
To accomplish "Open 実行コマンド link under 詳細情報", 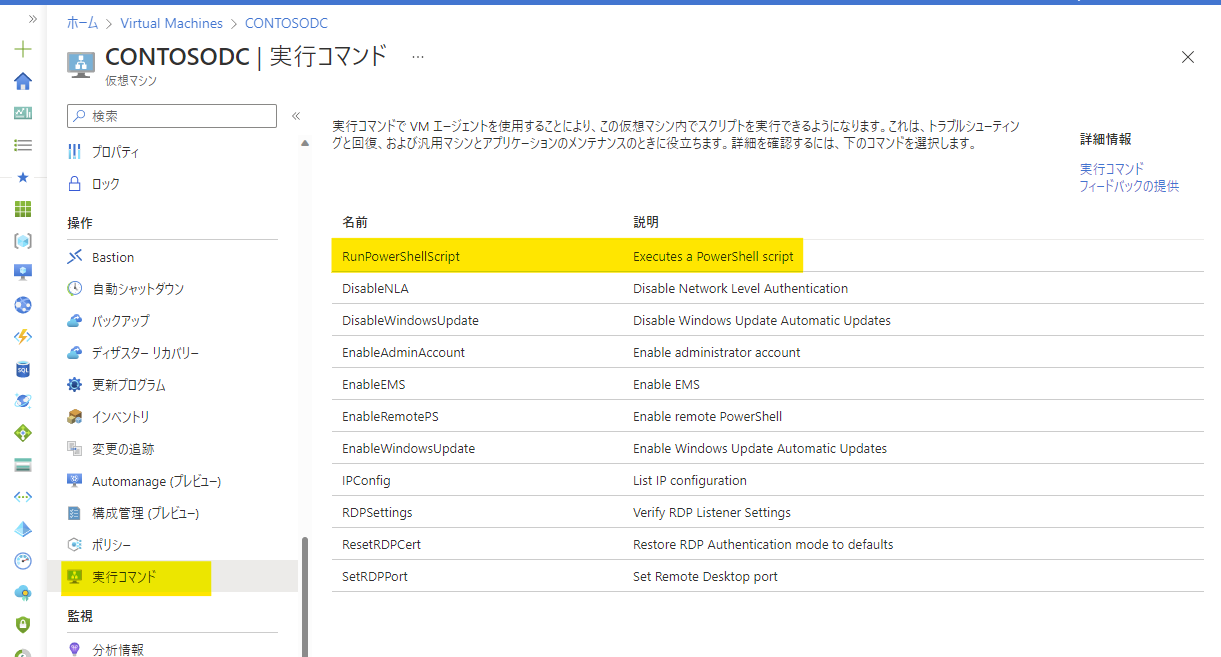I will pos(1112,169).
